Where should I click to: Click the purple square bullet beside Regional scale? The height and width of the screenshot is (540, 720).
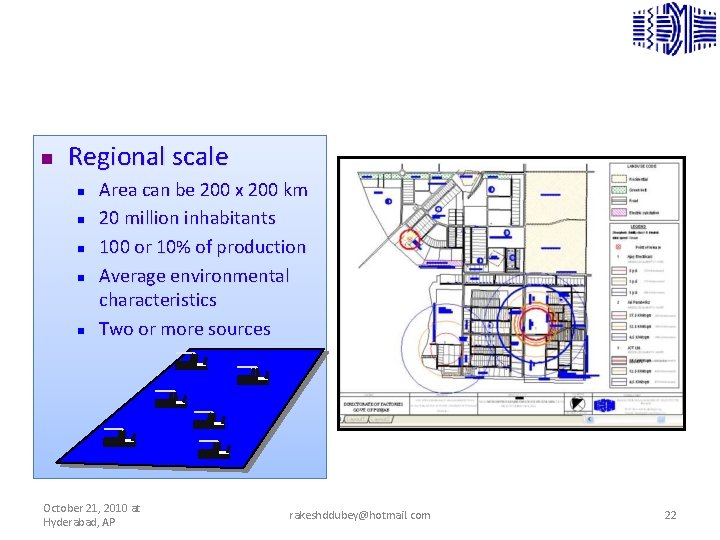point(47,159)
